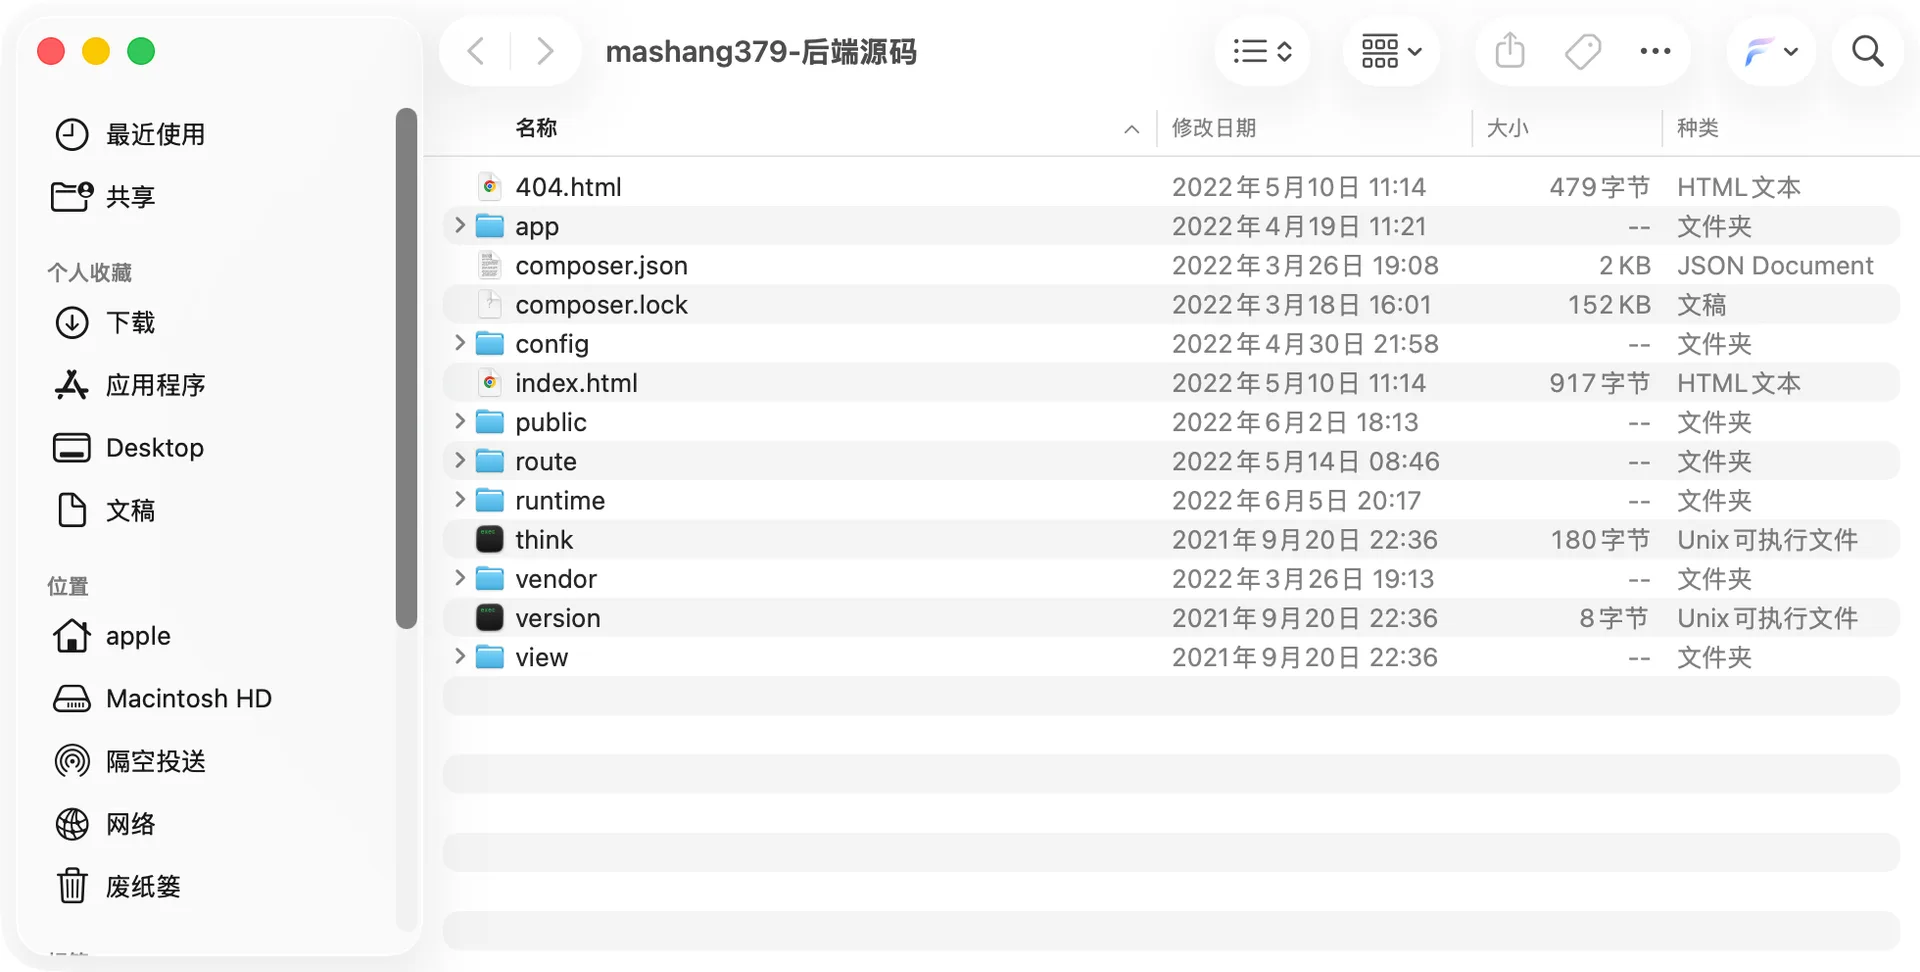
Task: Expand the public folder
Action: tap(460, 421)
